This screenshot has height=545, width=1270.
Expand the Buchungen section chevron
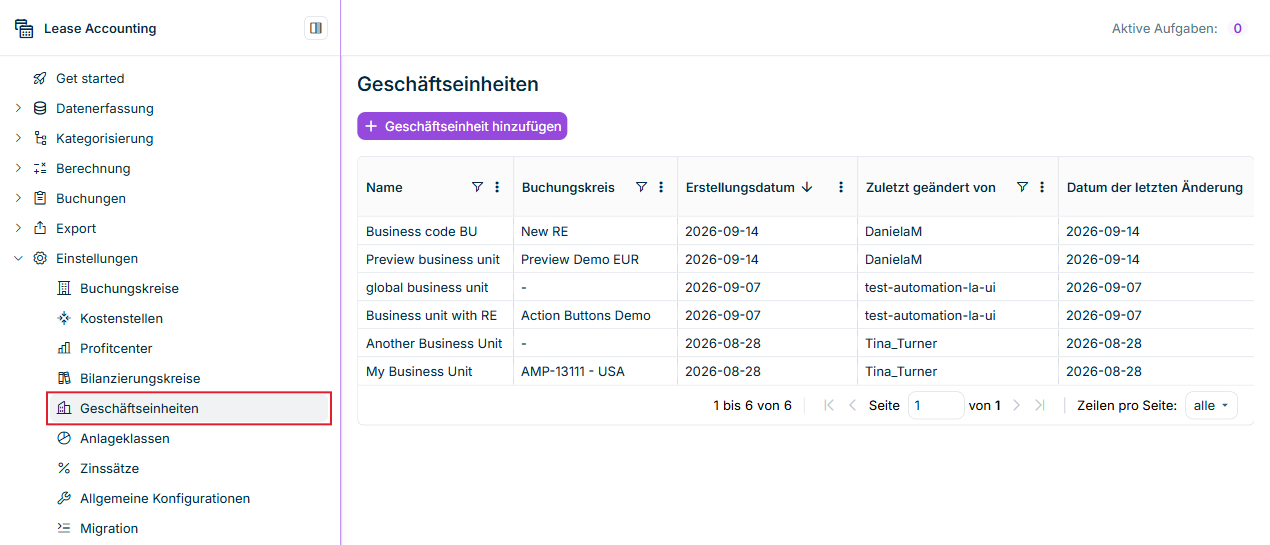tap(18, 198)
